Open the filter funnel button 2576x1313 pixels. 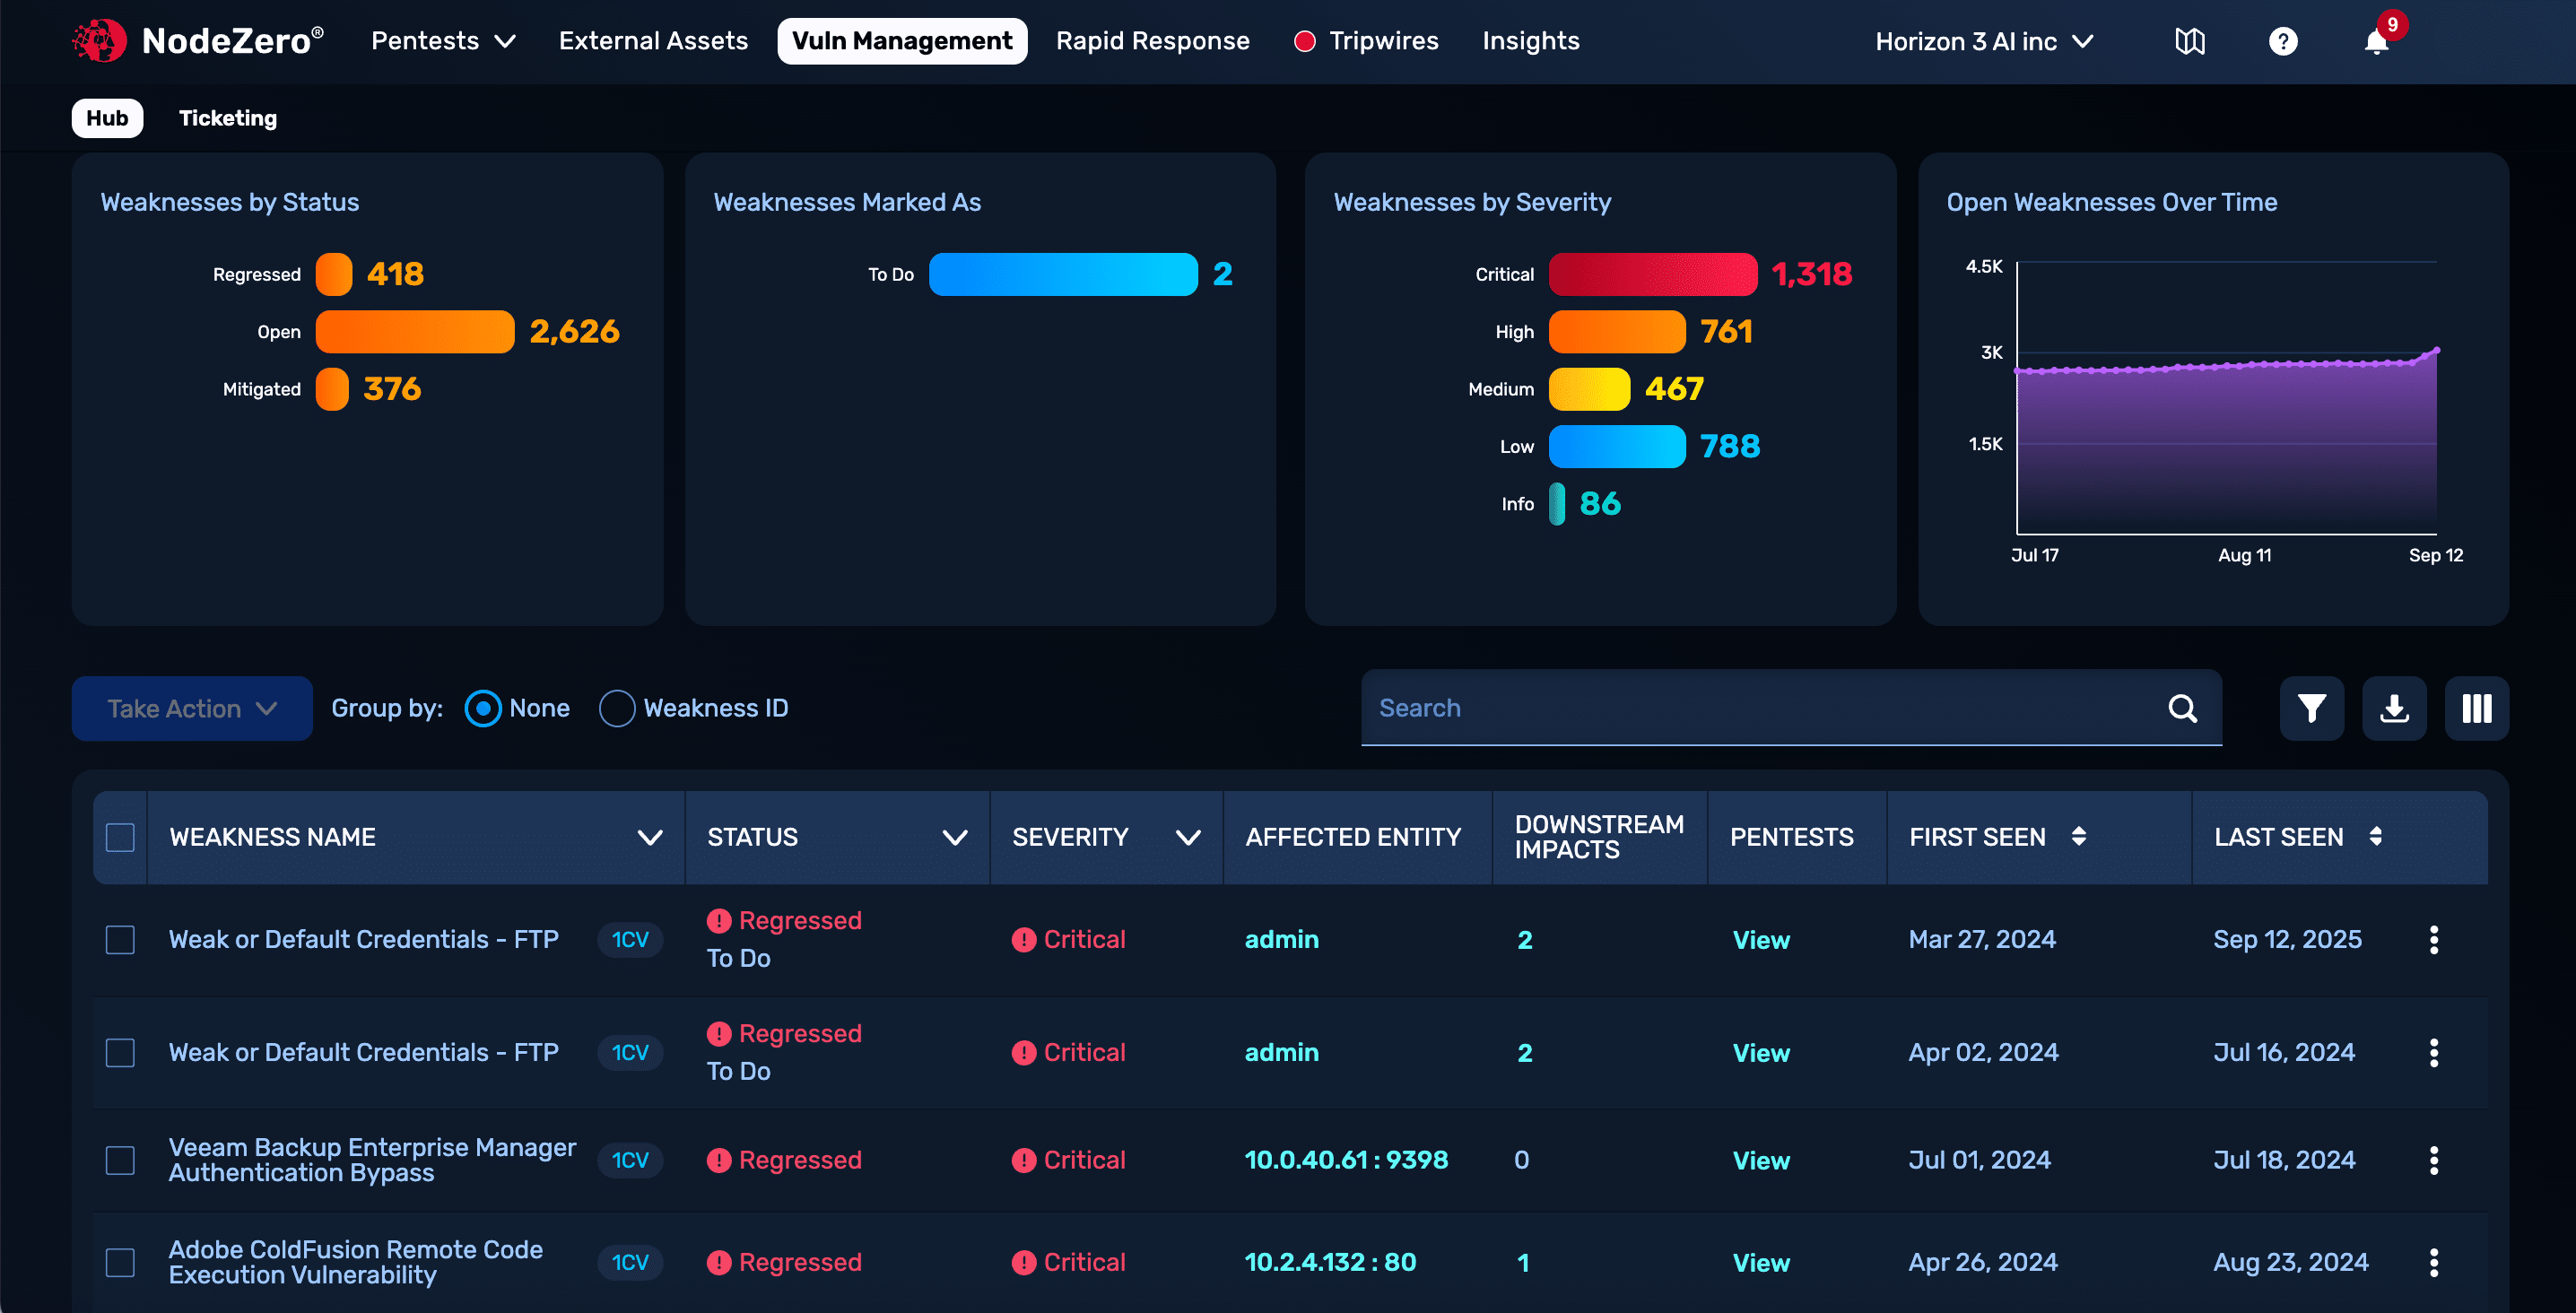click(x=2311, y=708)
